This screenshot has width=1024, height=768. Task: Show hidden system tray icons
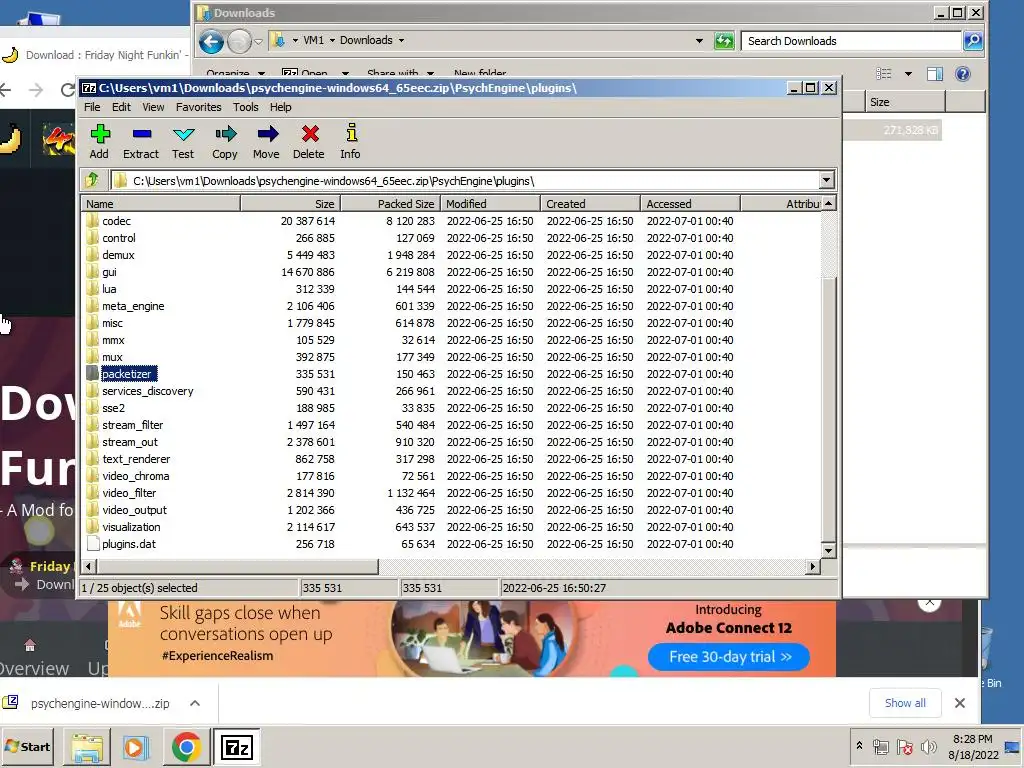tap(859, 745)
